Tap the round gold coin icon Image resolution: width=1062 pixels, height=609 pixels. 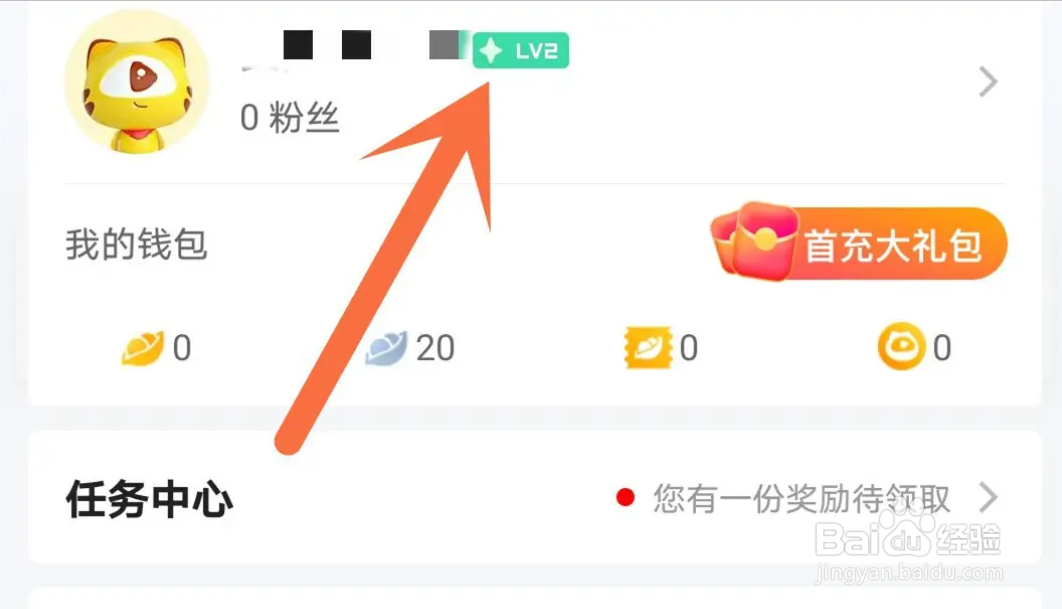point(901,346)
